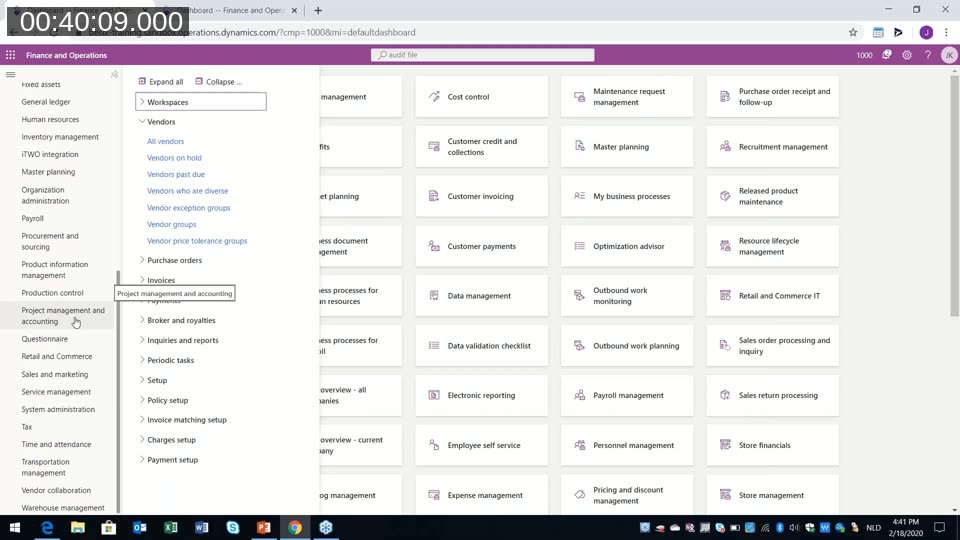Open the app launcher waffle icon
This screenshot has width=960, height=540.
point(10,55)
